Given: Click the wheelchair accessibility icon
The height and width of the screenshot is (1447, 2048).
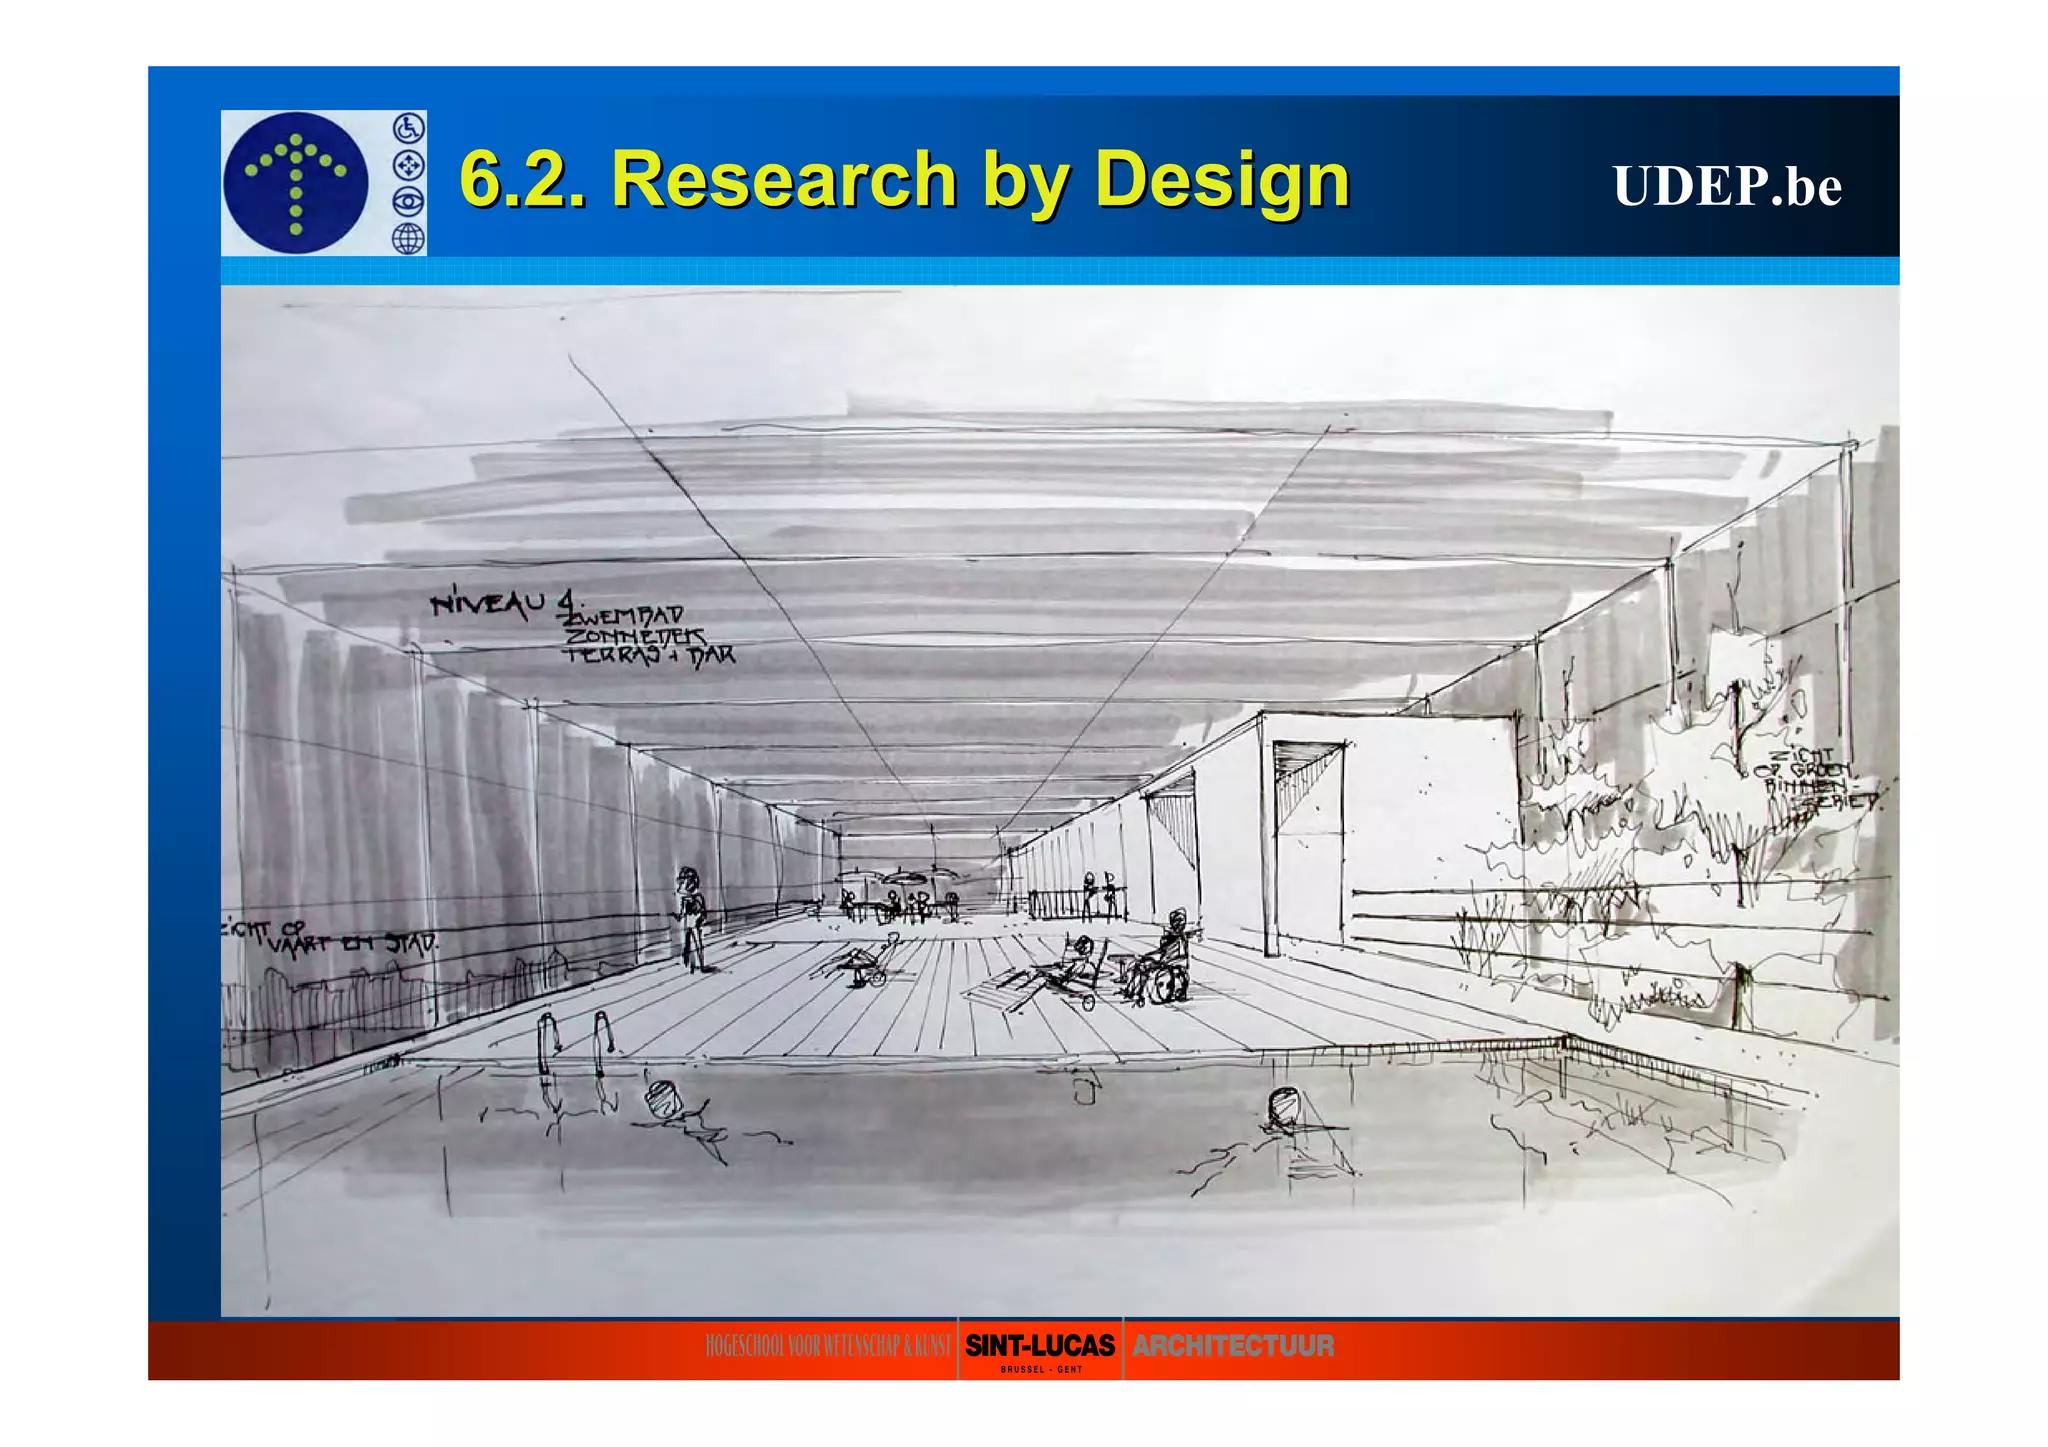Looking at the screenshot, I should click(x=408, y=128).
